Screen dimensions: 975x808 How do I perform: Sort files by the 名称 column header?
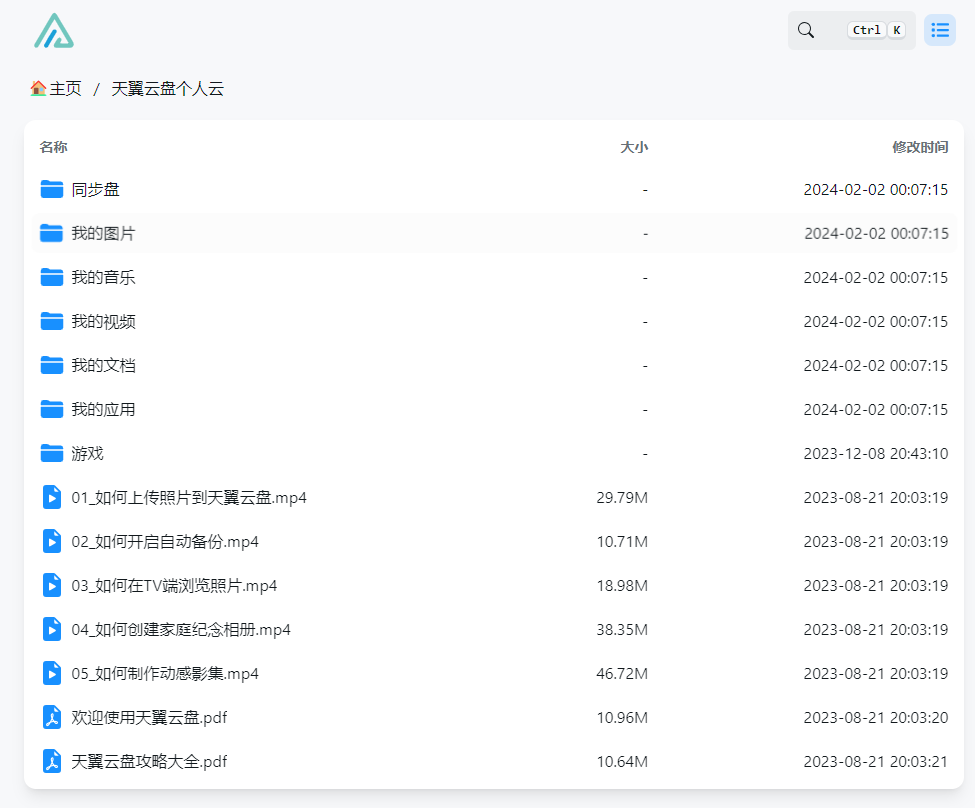point(54,147)
